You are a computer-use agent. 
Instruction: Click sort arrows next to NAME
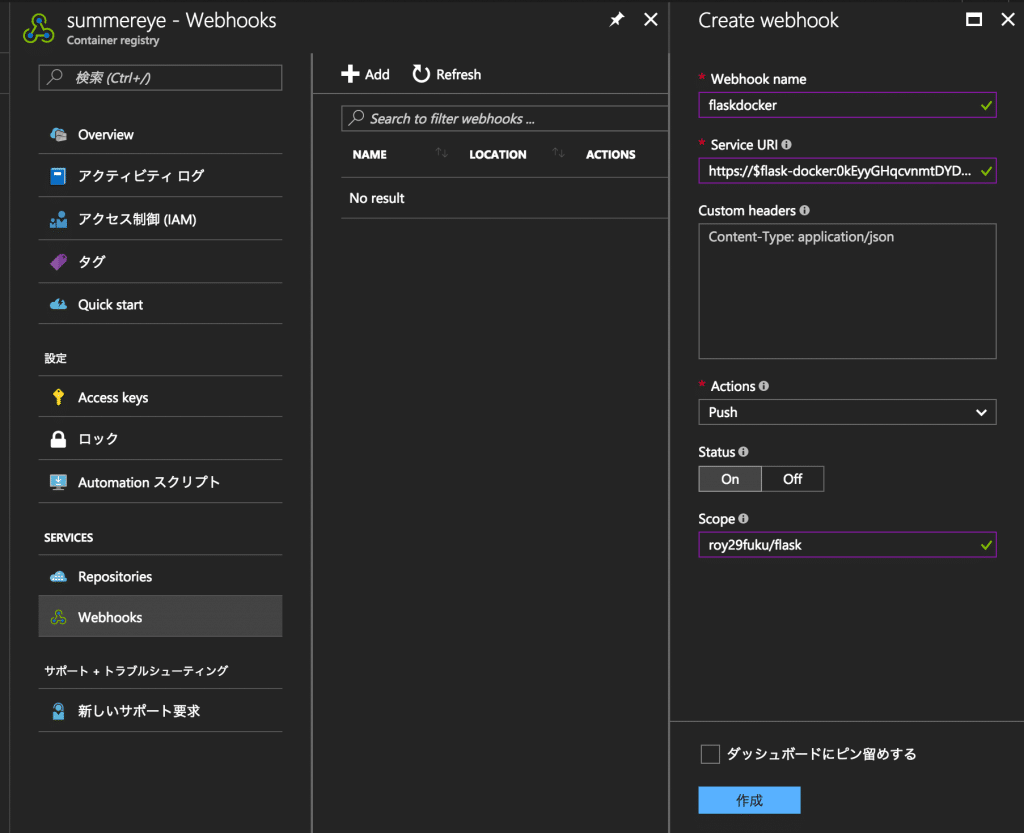pos(442,153)
